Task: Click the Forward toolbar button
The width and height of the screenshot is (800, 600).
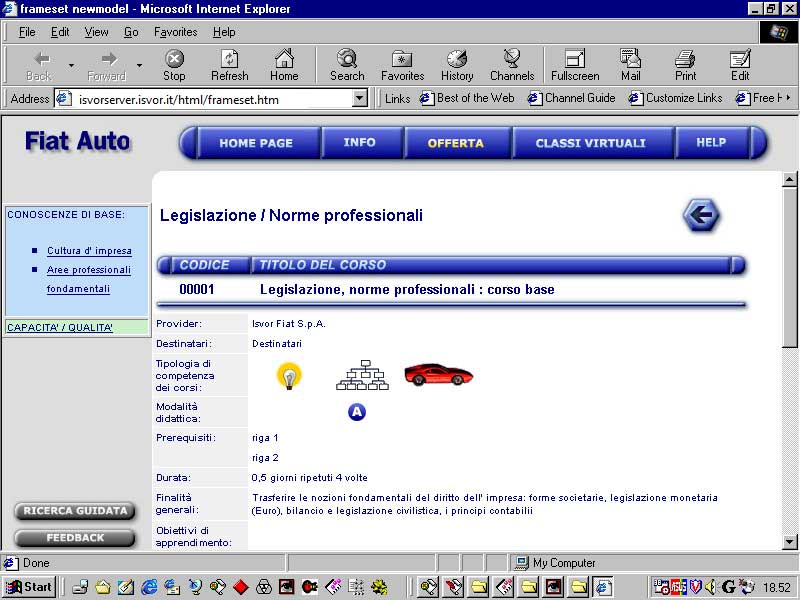Action: coord(107,66)
